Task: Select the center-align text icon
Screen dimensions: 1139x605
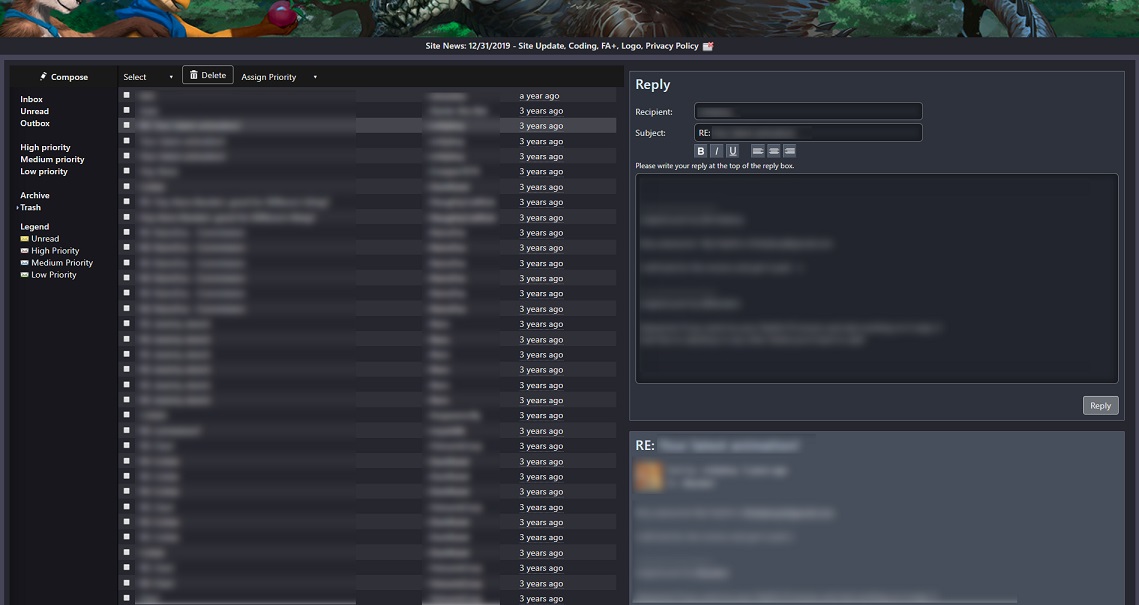Action: point(773,150)
